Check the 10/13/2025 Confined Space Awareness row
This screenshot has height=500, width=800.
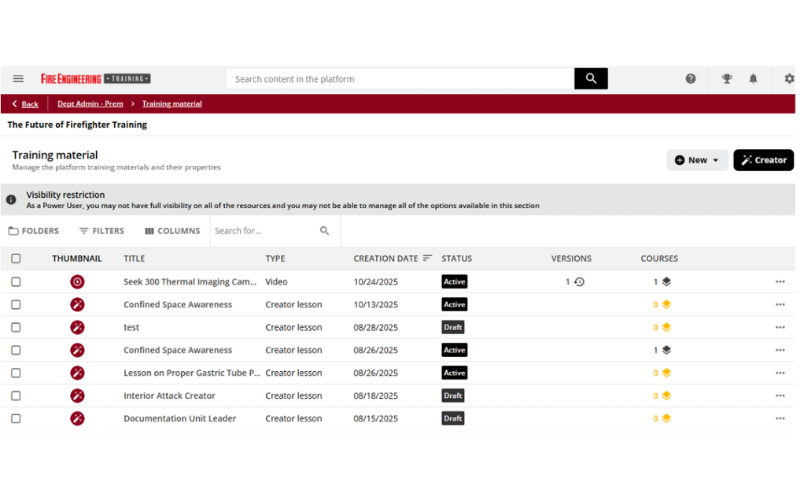[16, 305]
